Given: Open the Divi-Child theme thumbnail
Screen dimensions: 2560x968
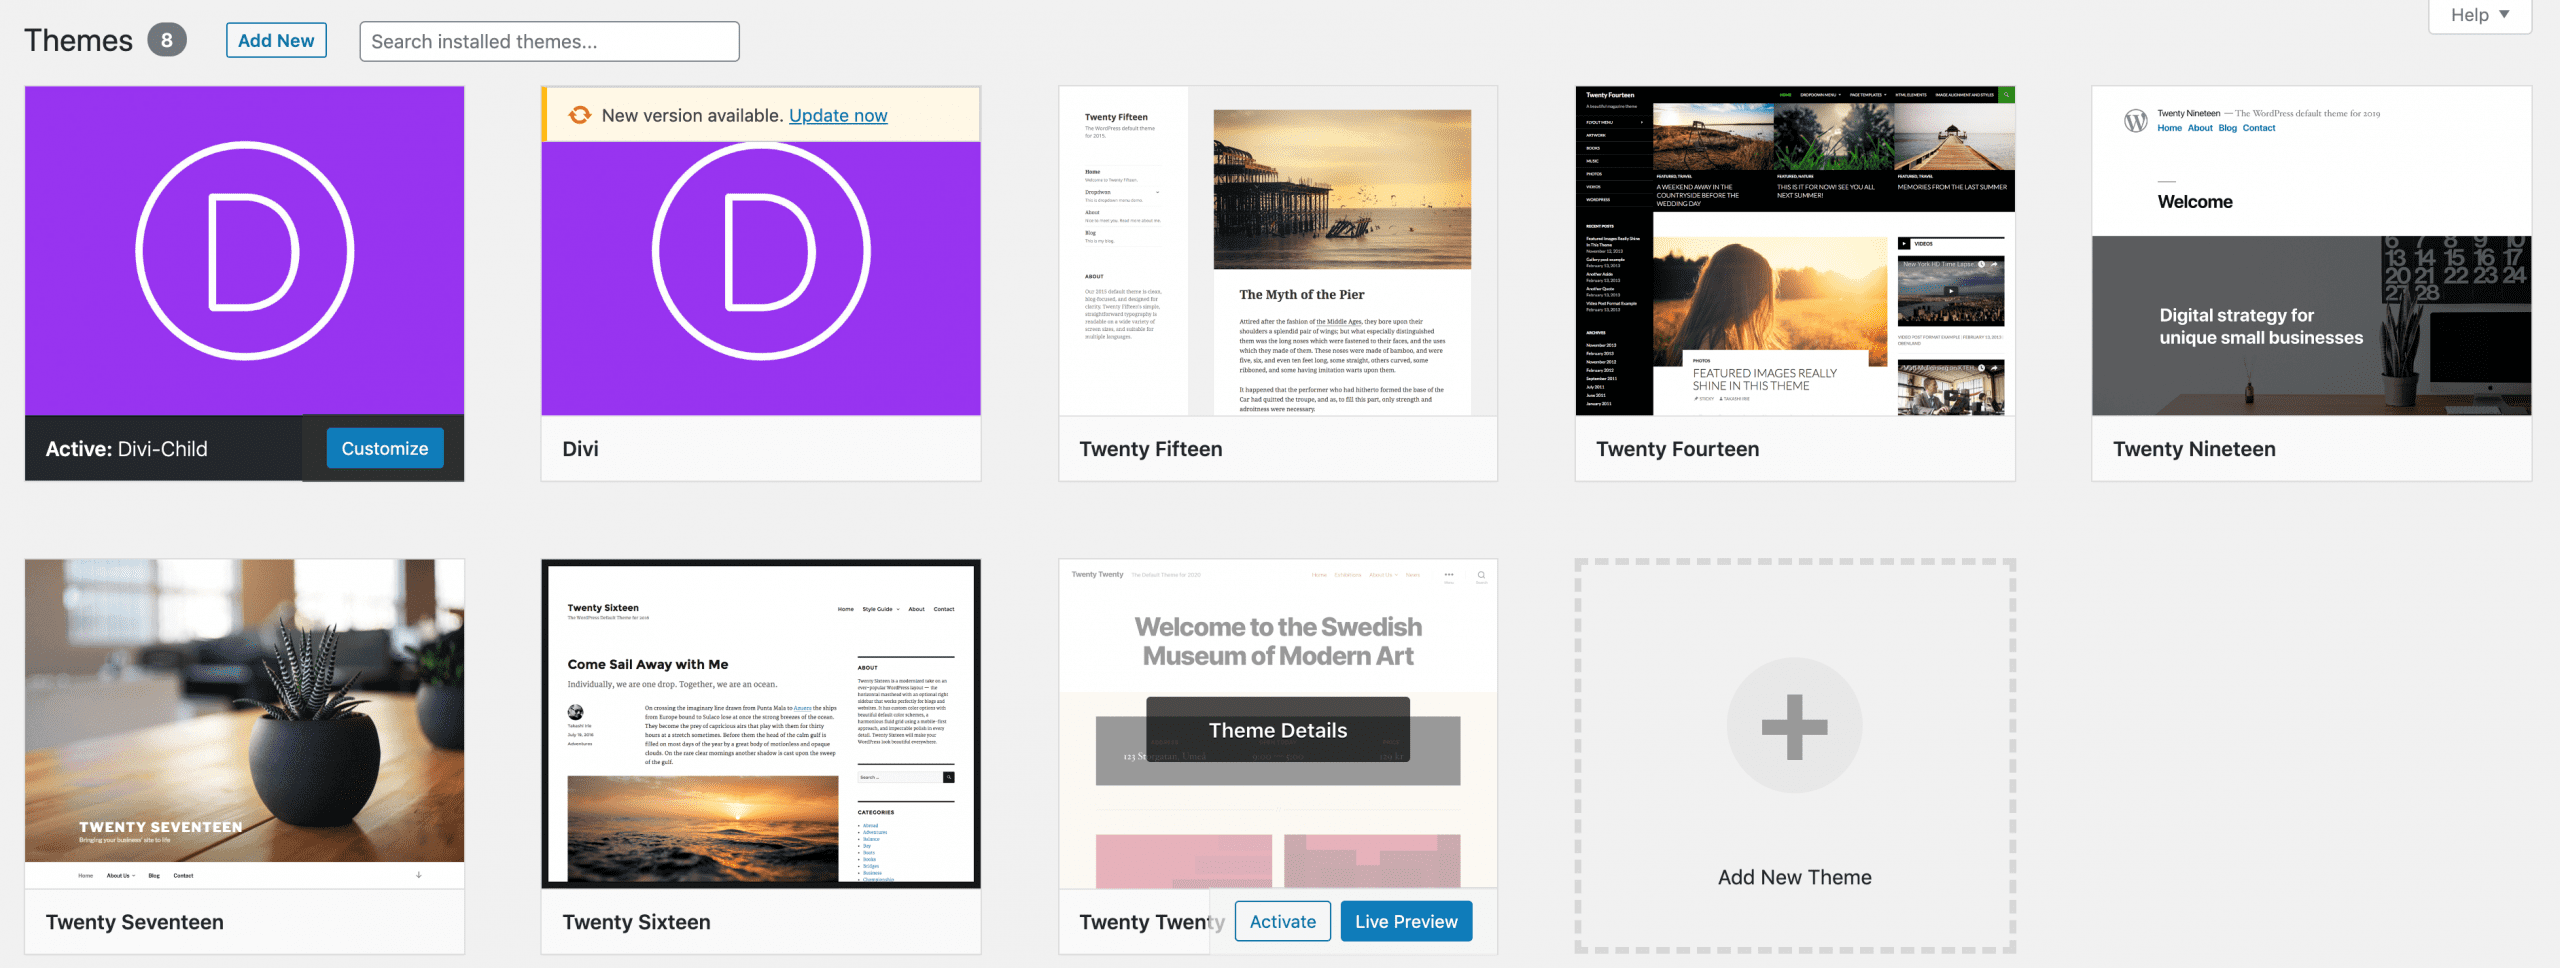Looking at the screenshot, I should point(244,250).
